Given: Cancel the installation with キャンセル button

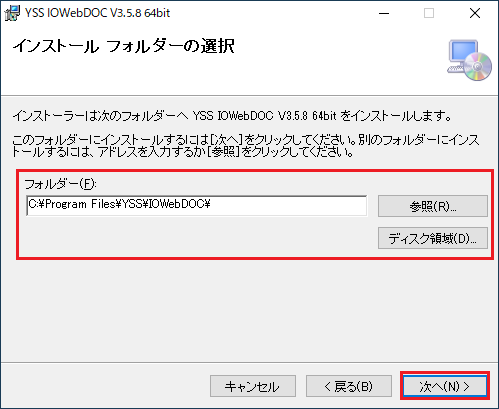Looking at the screenshot, I should [253, 386].
